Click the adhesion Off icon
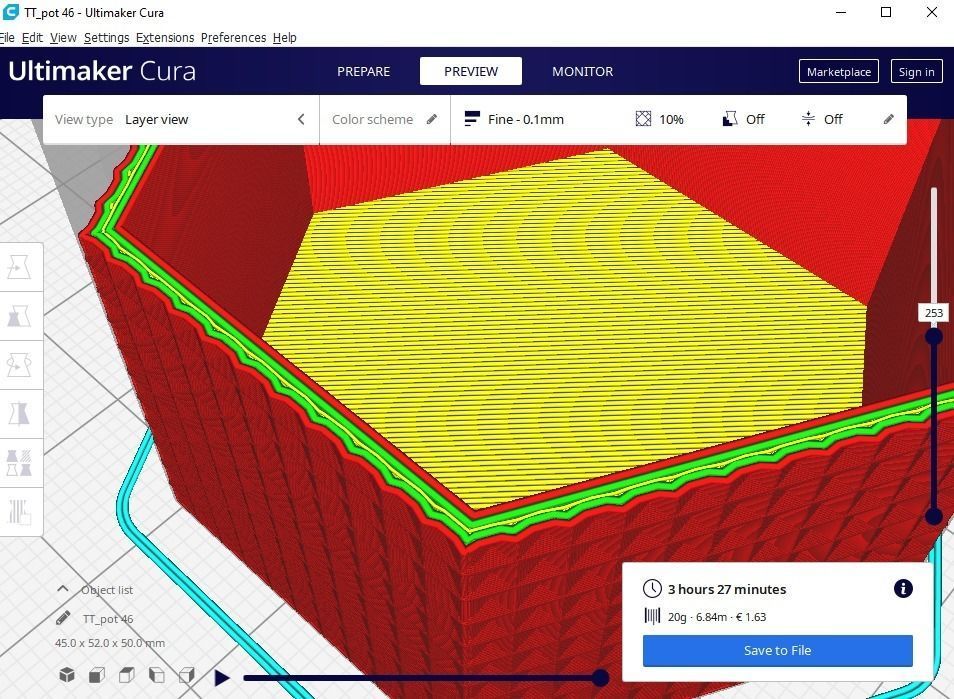 point(808,119)
